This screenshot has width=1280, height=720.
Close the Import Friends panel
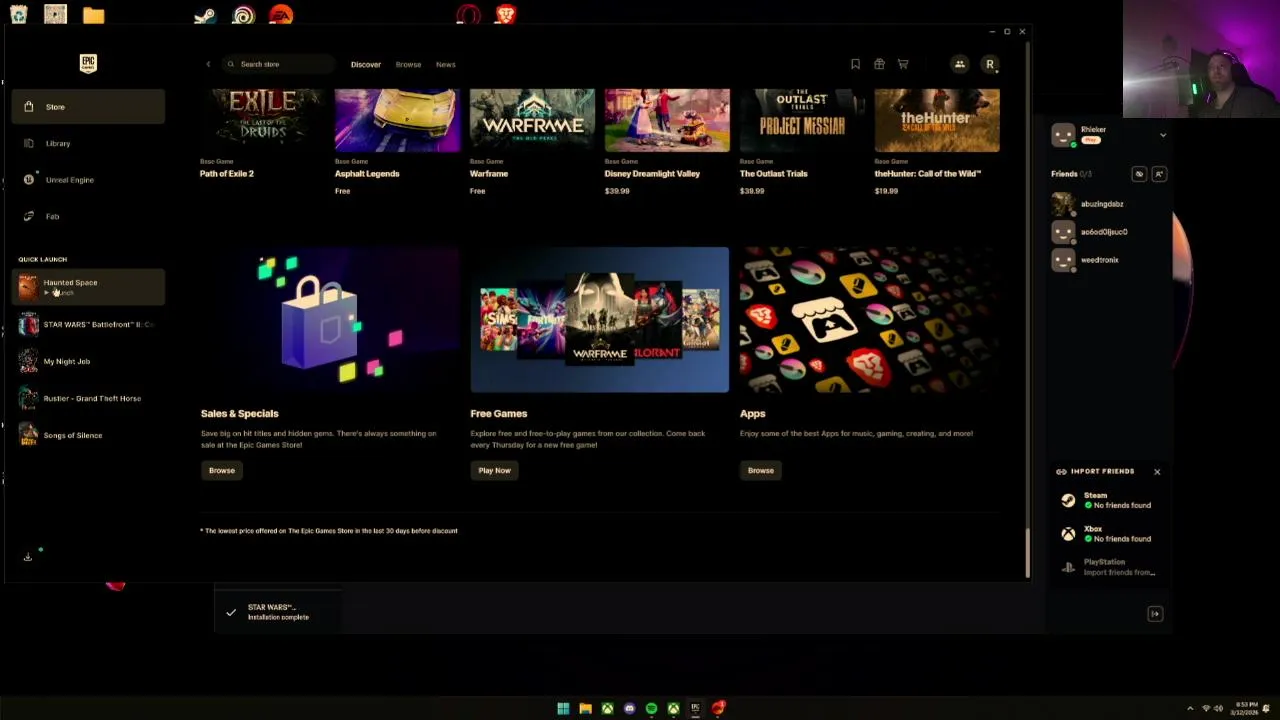tap(1157, 471)
